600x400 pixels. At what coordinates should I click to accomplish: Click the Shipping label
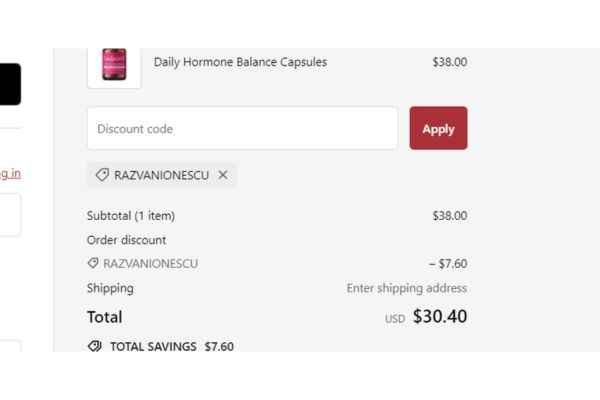pyautogui.click(x=110, y=288)
